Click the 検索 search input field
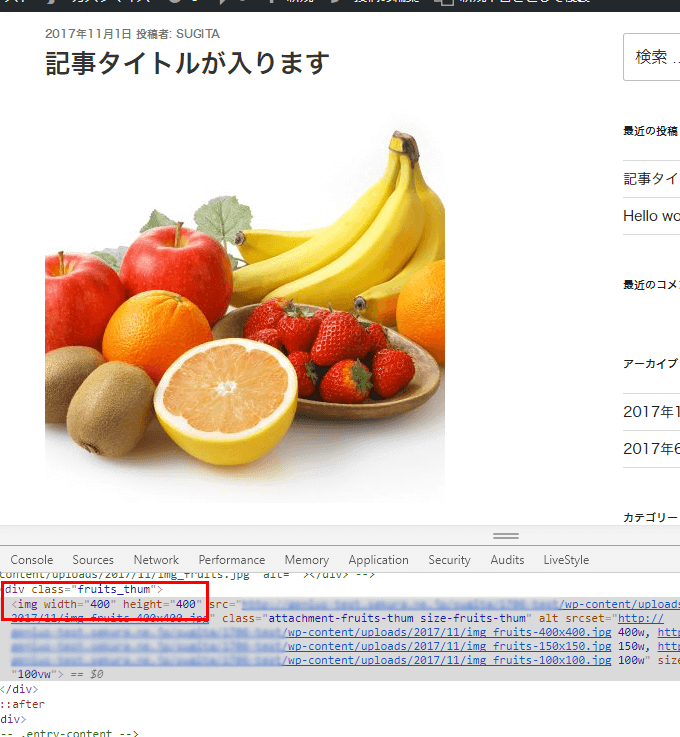This screenshot has width=680, height=737. click(x=652, y=57)
